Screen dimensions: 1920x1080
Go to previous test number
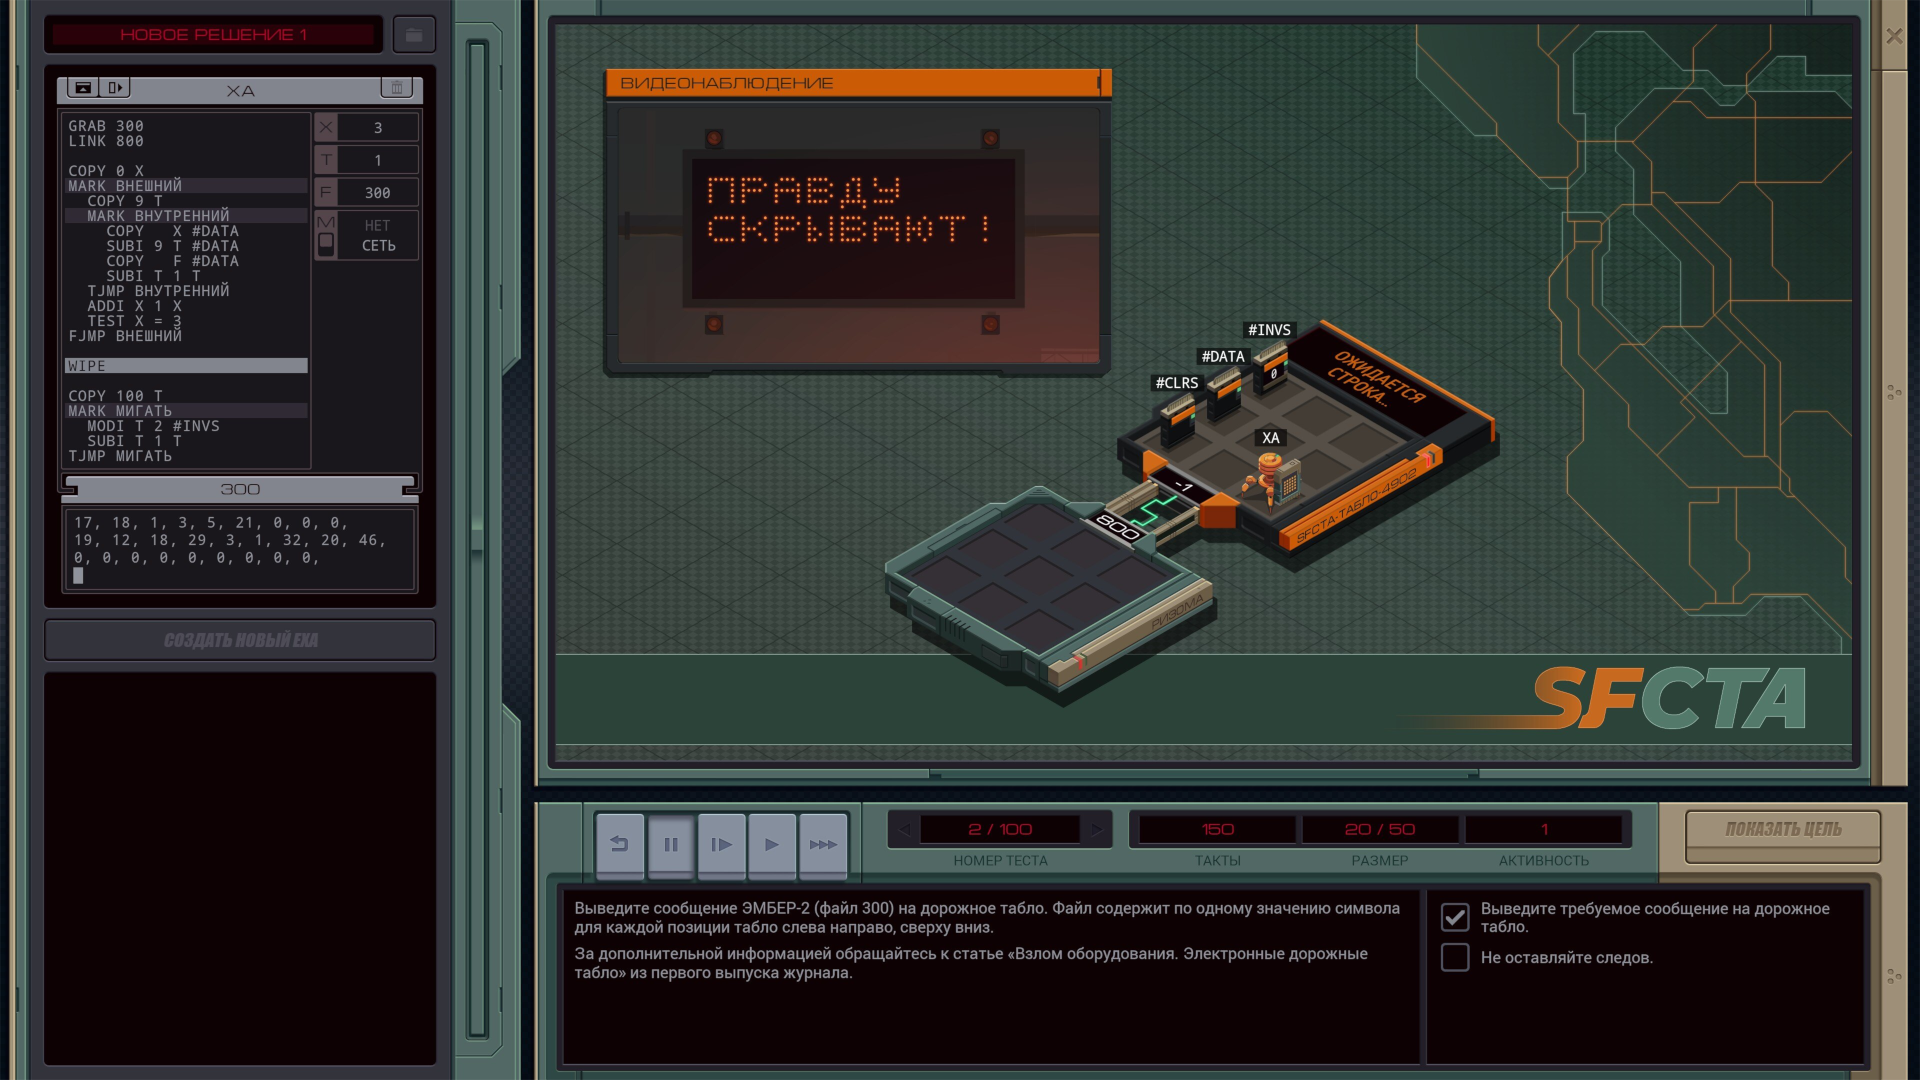point(904,829)
